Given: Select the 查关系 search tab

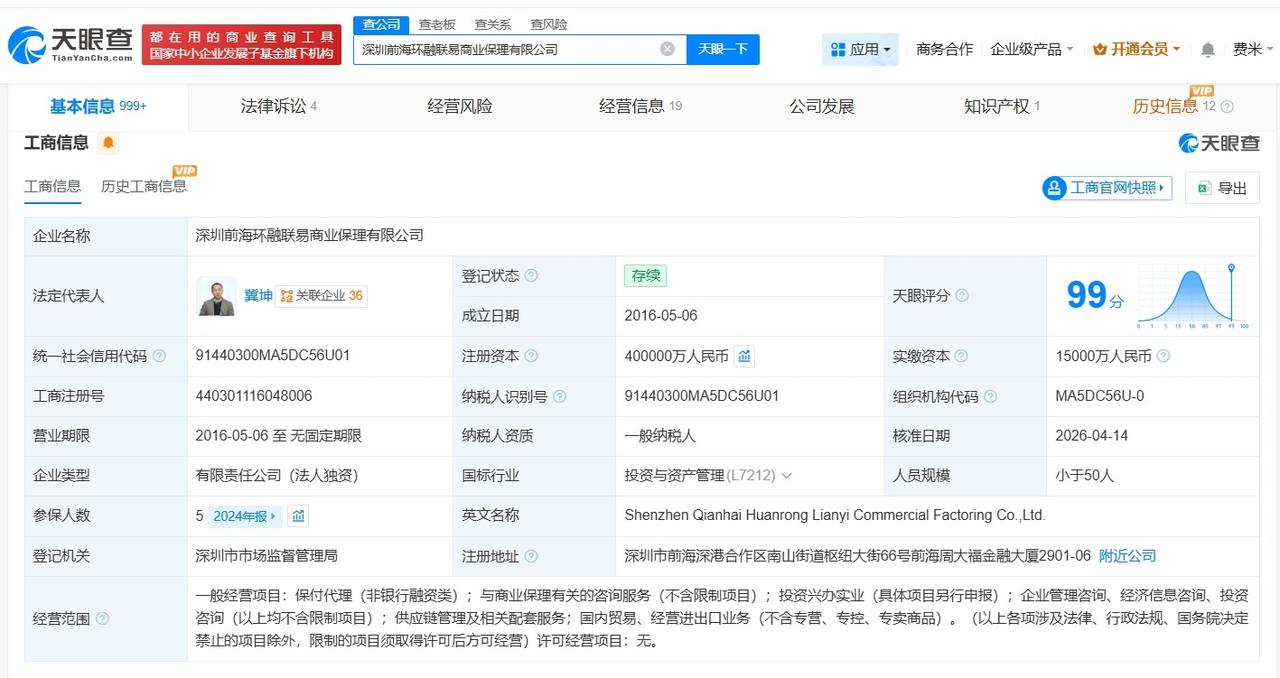Looking at the screenshot, I should 493,24.
